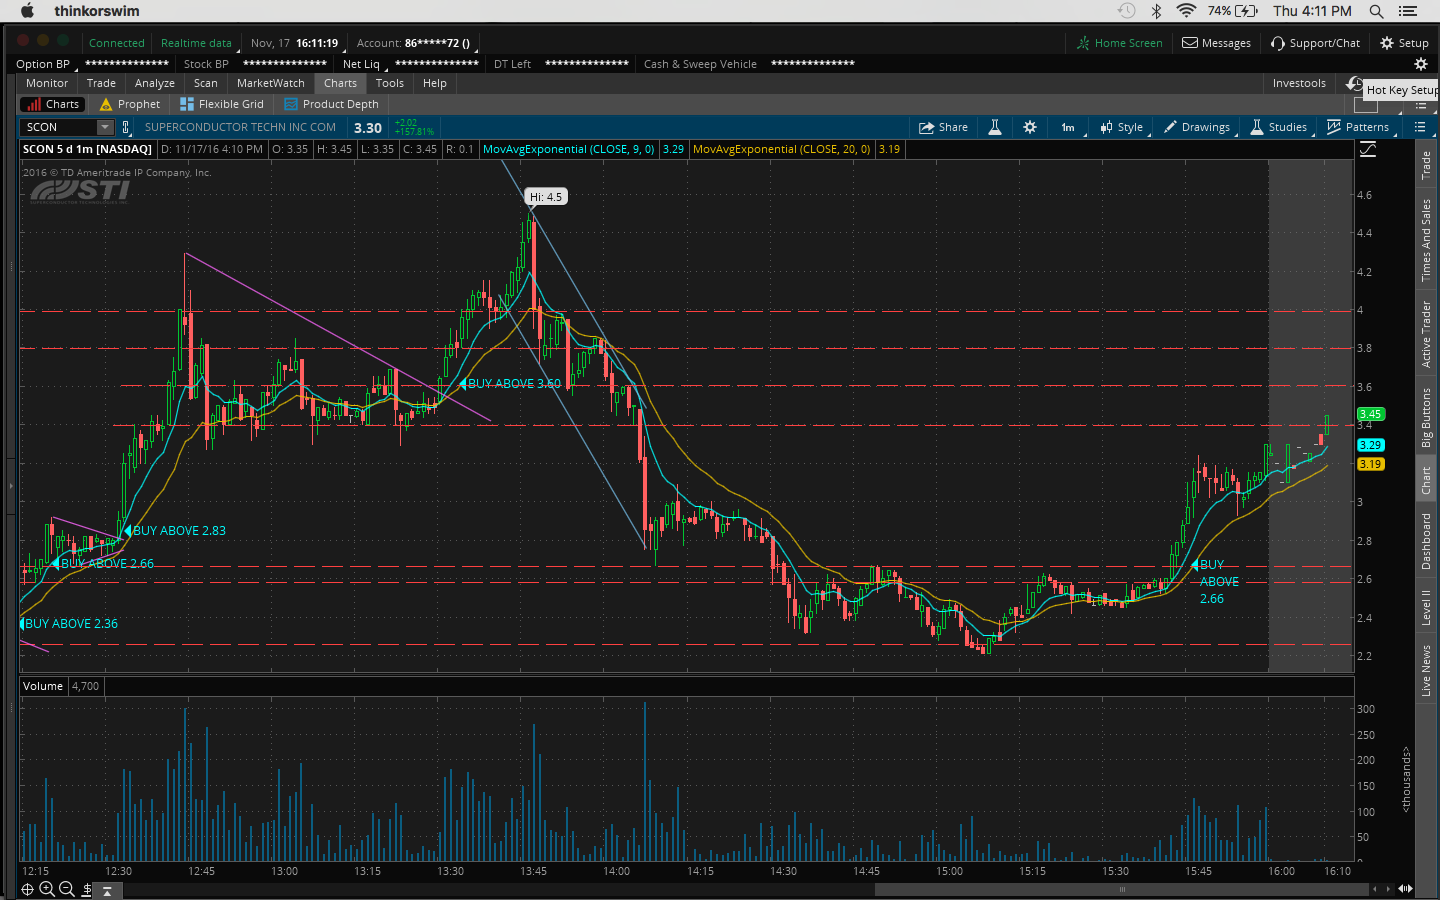Open the Style dropdown menu
The image size is (1440, 900).
point(1122,127)
